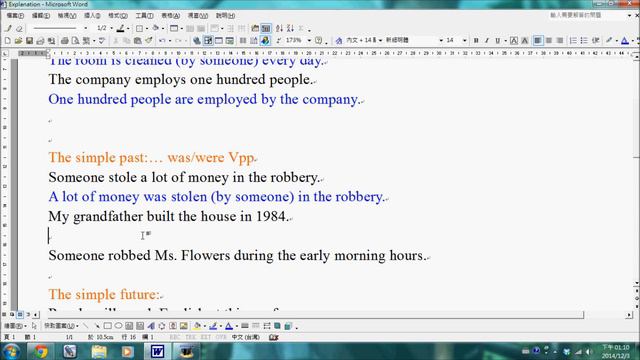Expand the border color arrow
The image size is (640, 360).
(128, 28)
